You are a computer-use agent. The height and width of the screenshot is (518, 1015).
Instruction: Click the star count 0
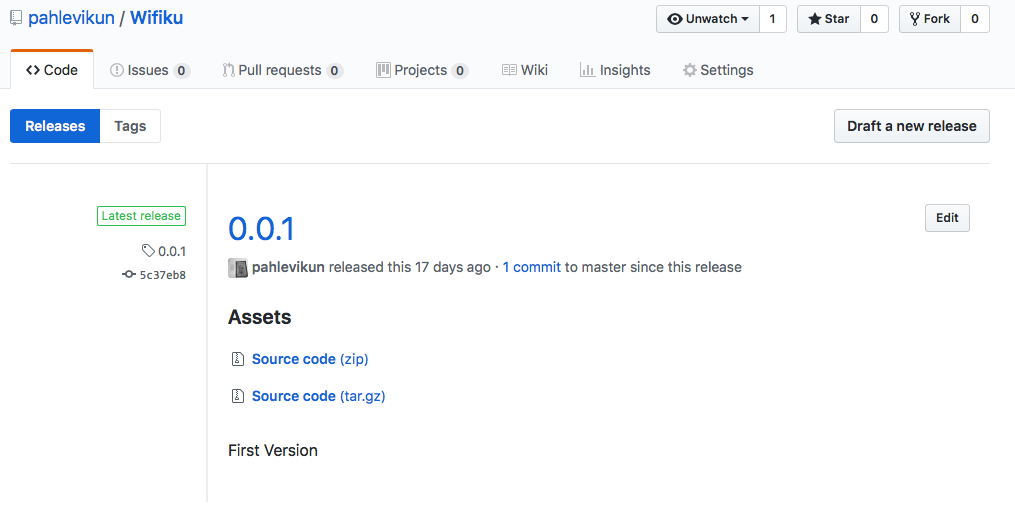coord(874,19)
